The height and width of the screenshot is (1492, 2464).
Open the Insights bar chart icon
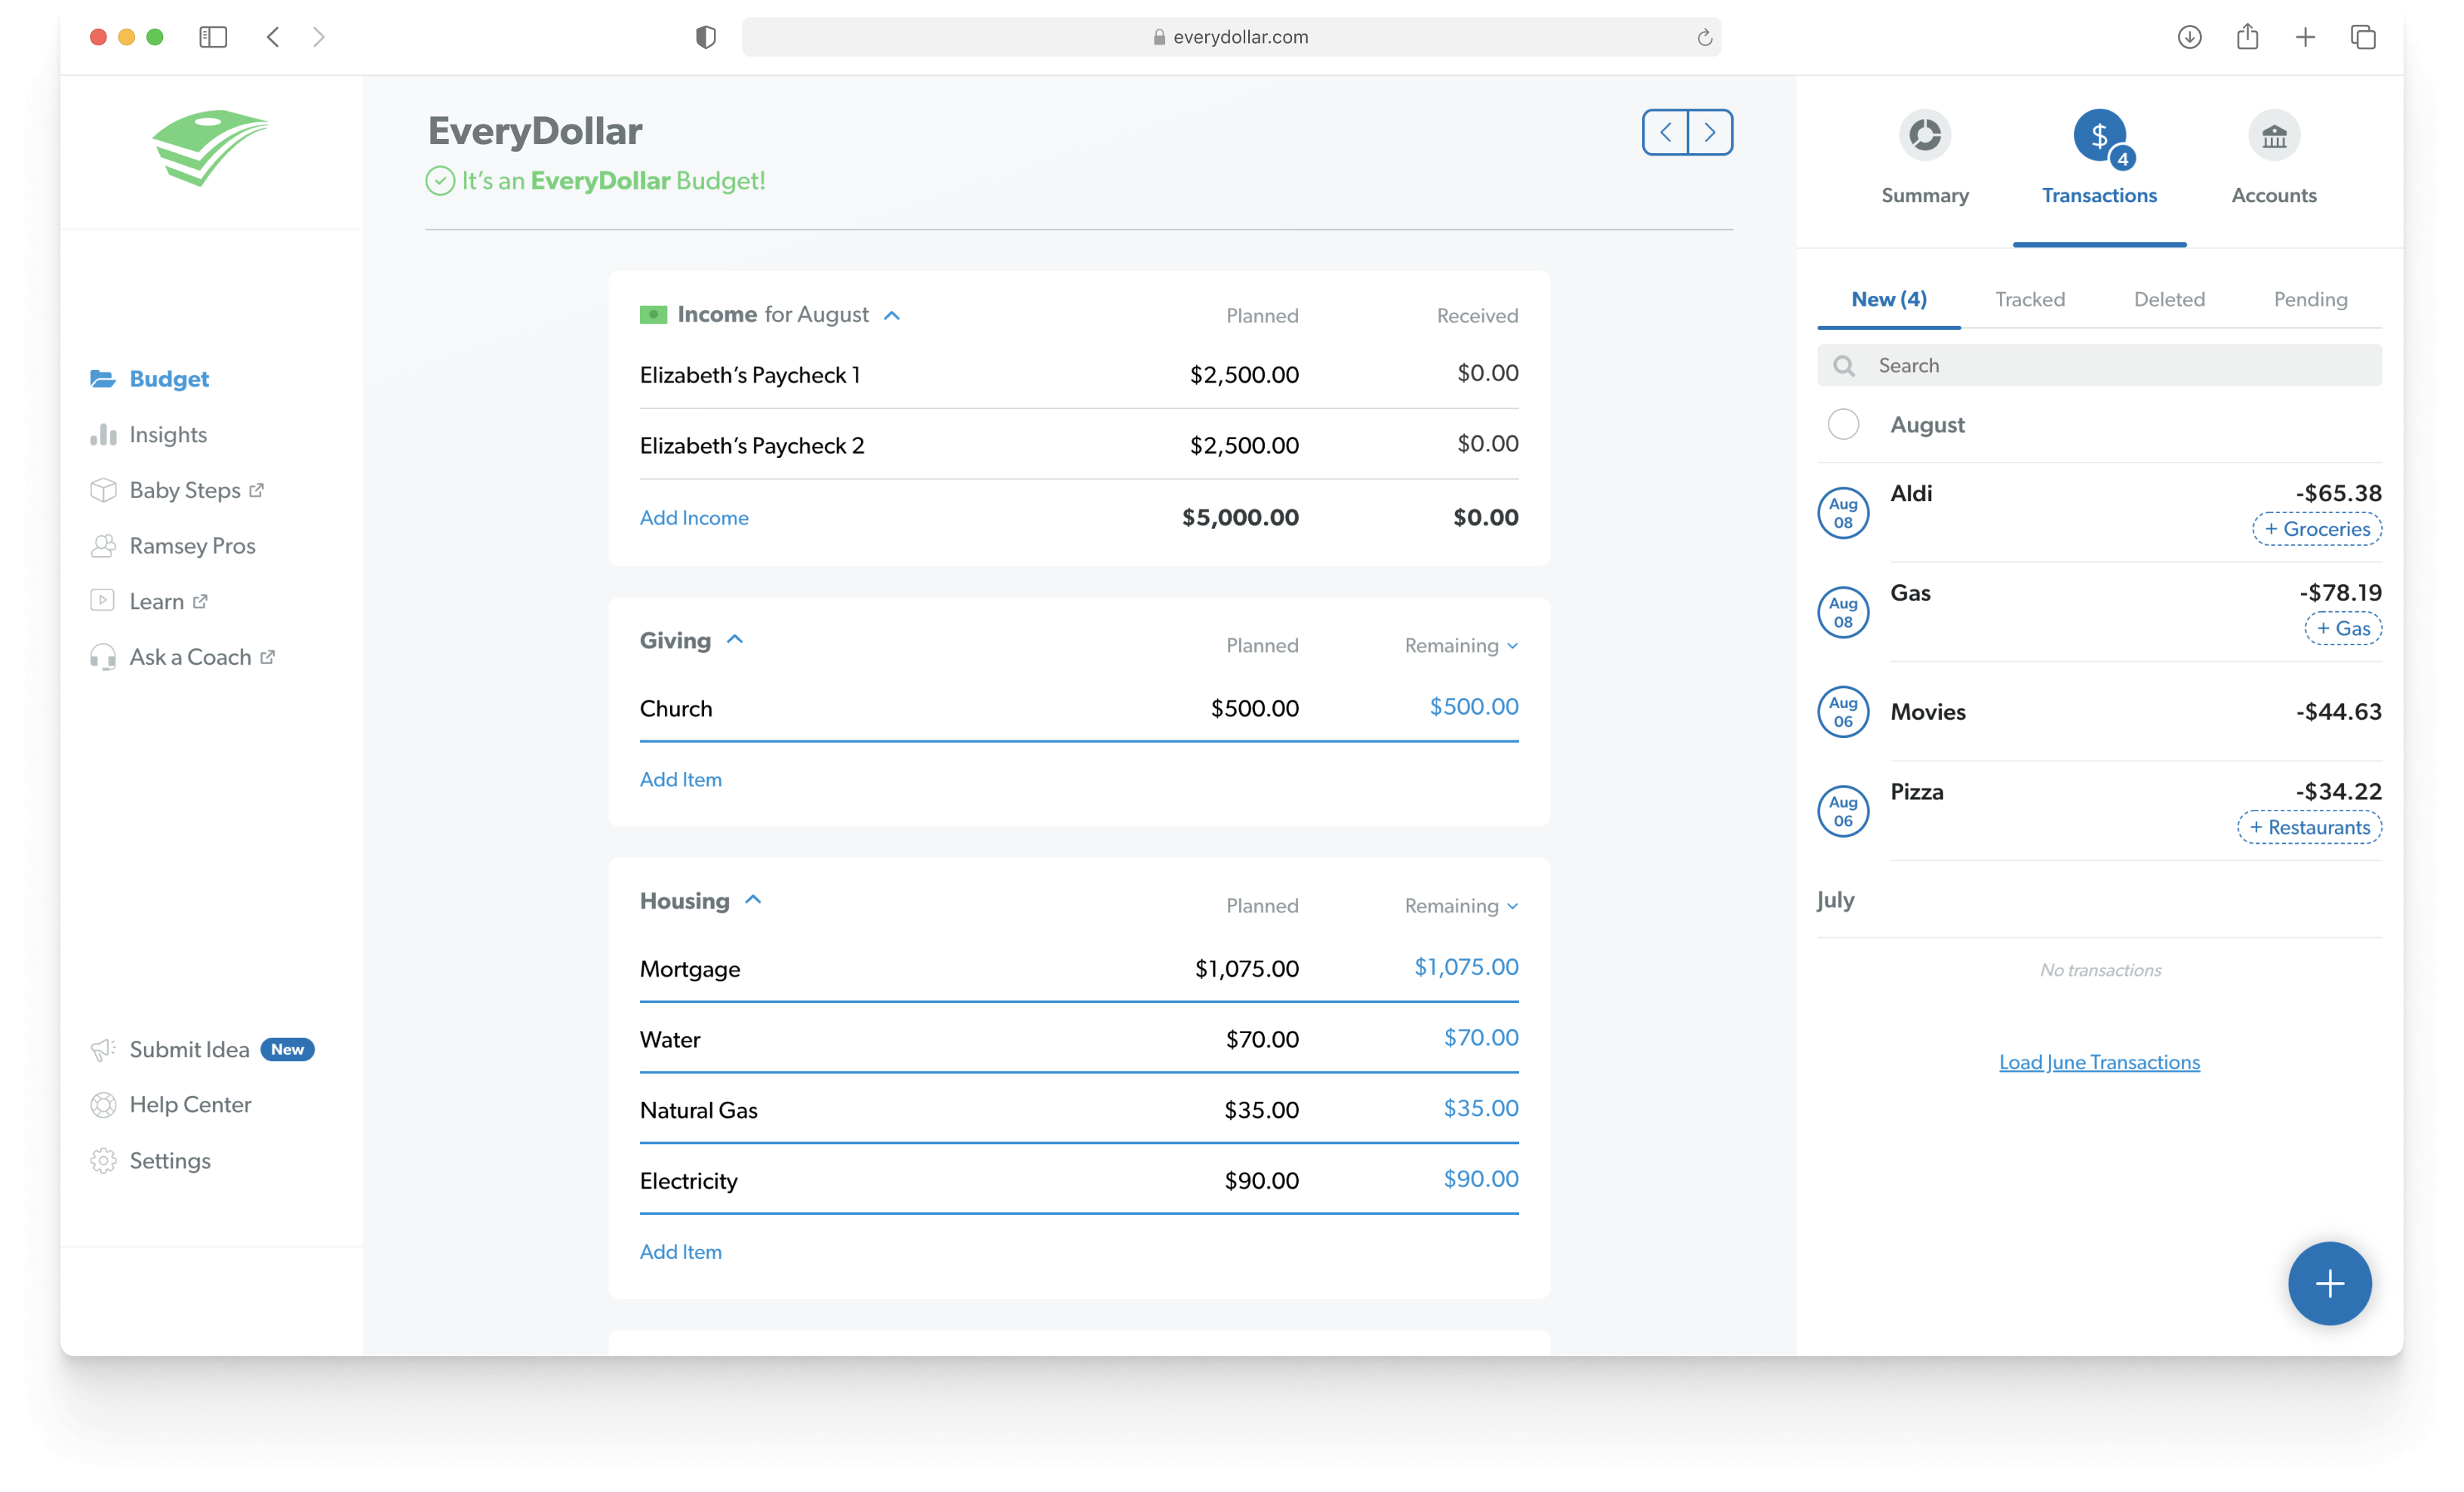[102, 435]
